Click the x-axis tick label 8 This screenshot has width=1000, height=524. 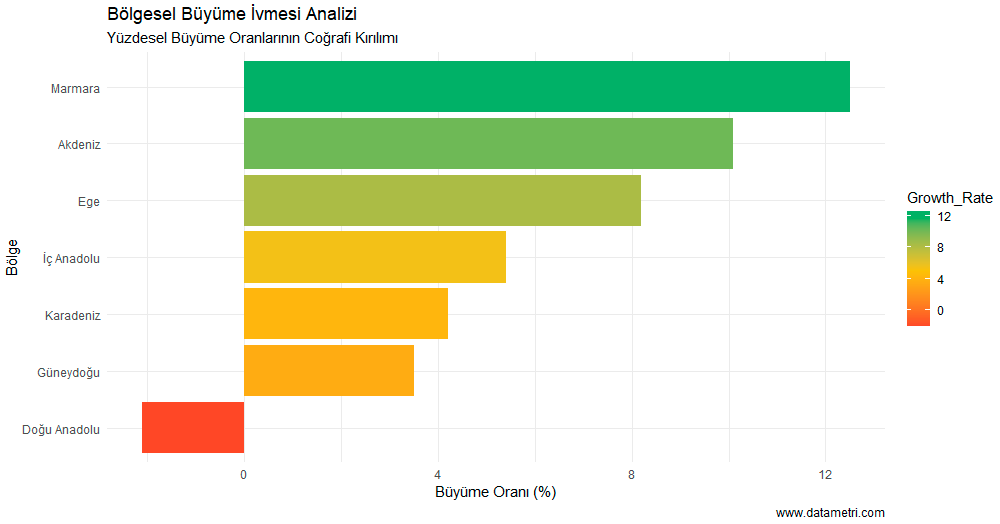click(x=632, y=474)
